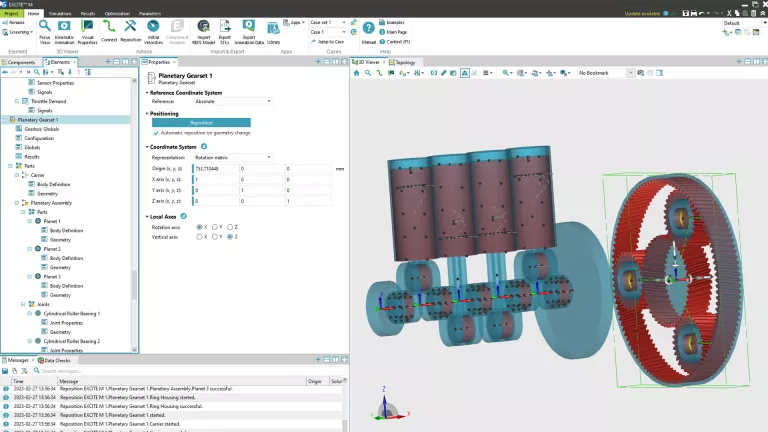Image resolution: width=768 pixels, height=432 pixels.
Task: Click the move down arrow in Elements toolbar
Action: [x=70, y=72]
